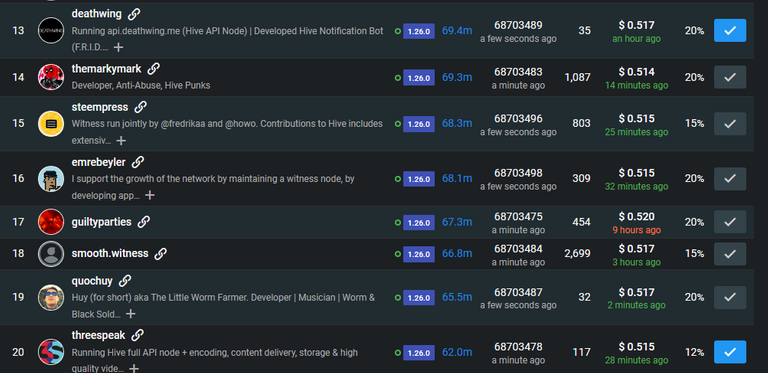This screenshot has height=373, width=768.
Task: Vote for steempress witness
Action: [x=730, y=123]
